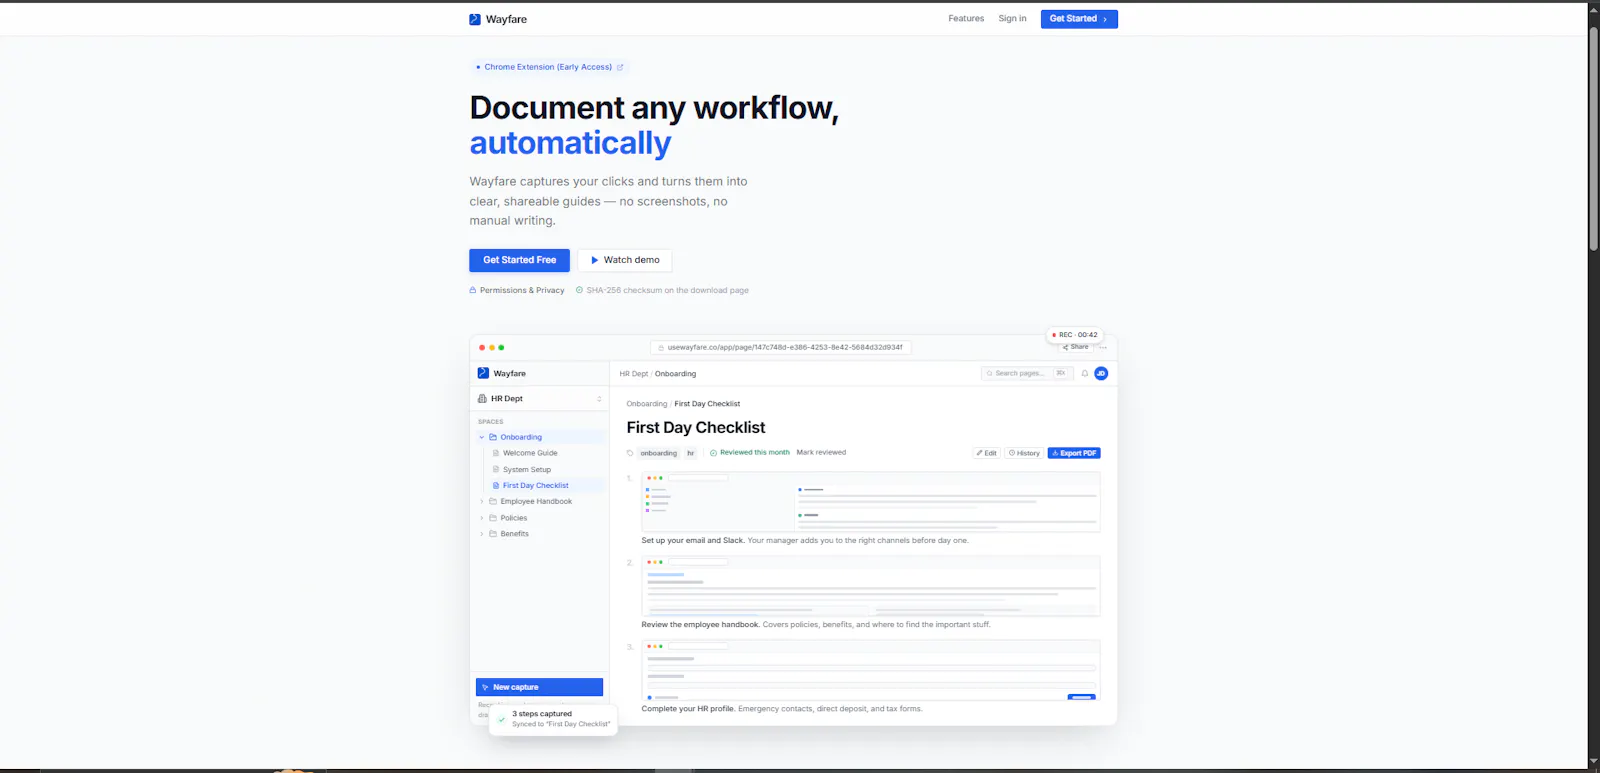Click the Employee Handbook folder icon
The width and height of the screenshot is (1600, 773).
click(x=493, y=502)
